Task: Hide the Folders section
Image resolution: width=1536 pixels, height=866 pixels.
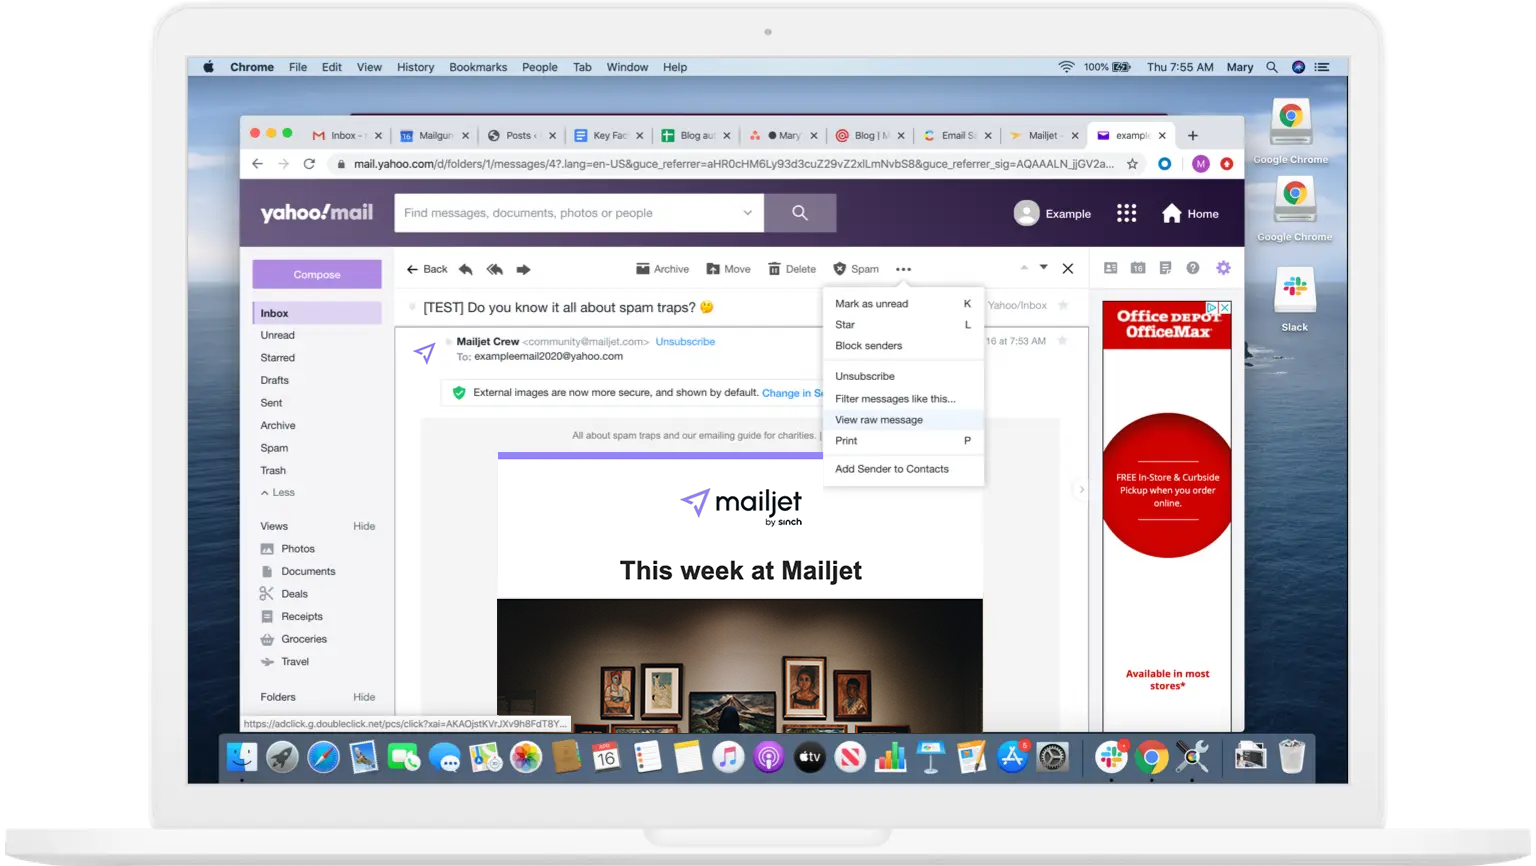Action: [x=364, y=697]
